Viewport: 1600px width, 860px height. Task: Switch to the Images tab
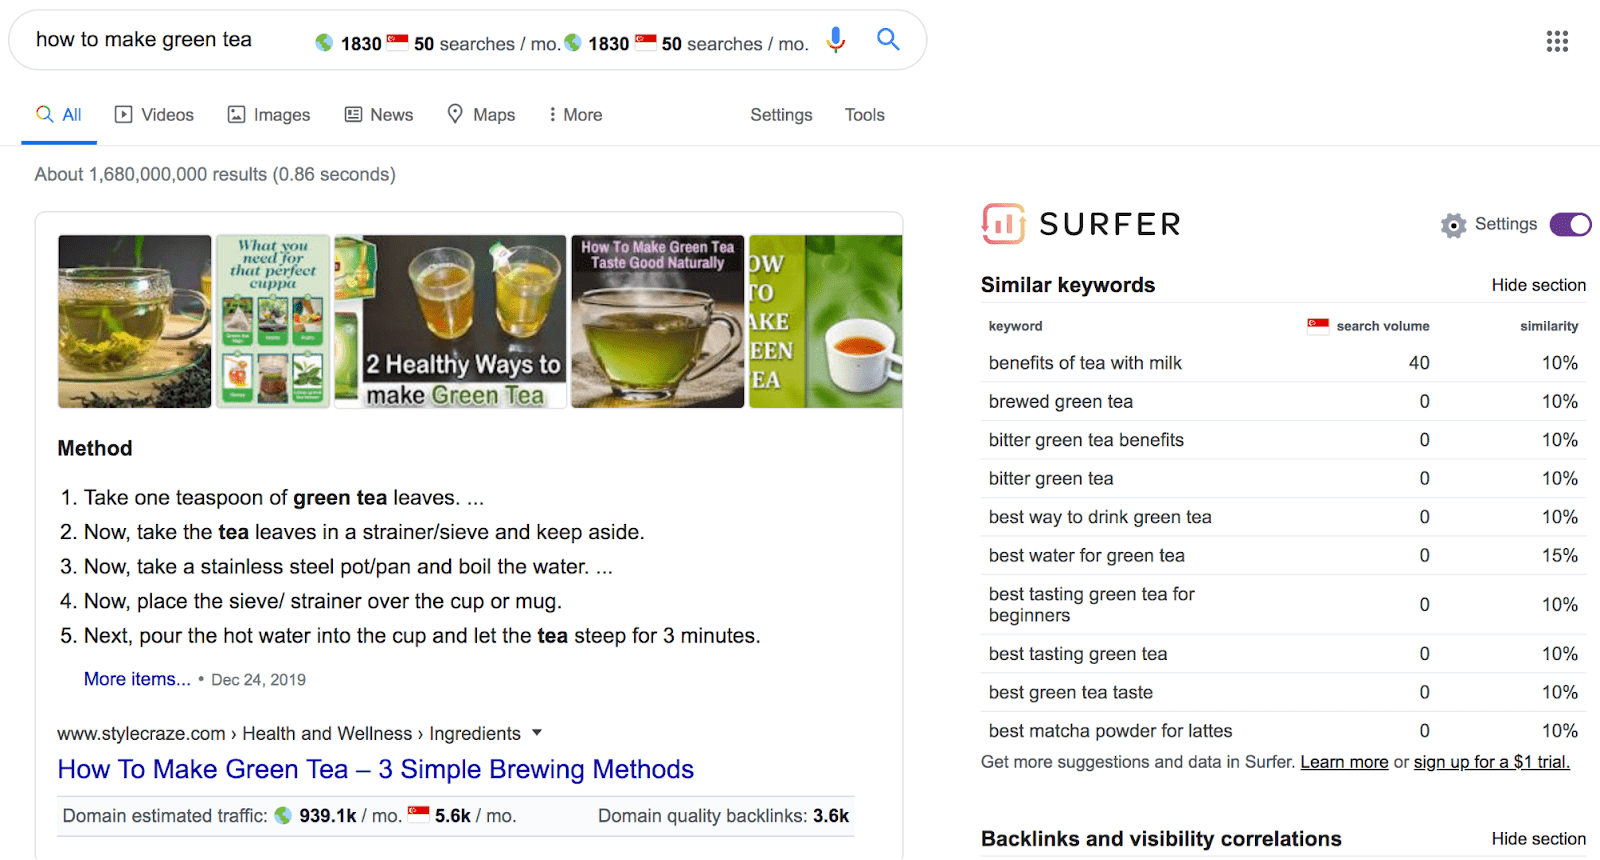point(268,114)
